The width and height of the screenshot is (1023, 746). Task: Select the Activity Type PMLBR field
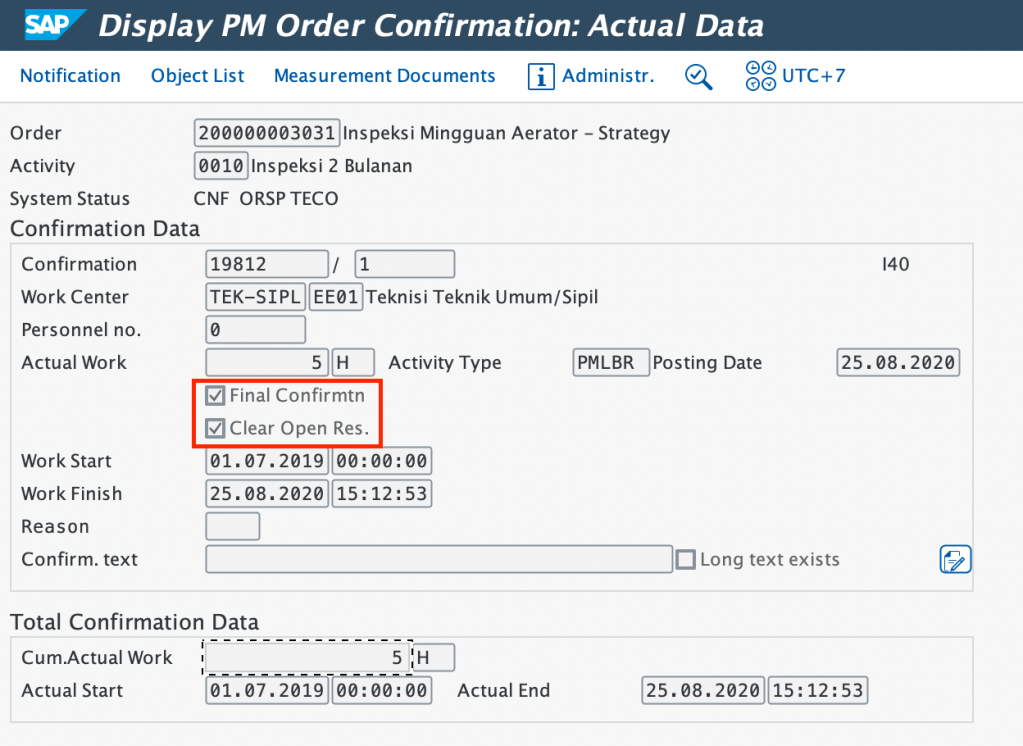click(611, 363)
